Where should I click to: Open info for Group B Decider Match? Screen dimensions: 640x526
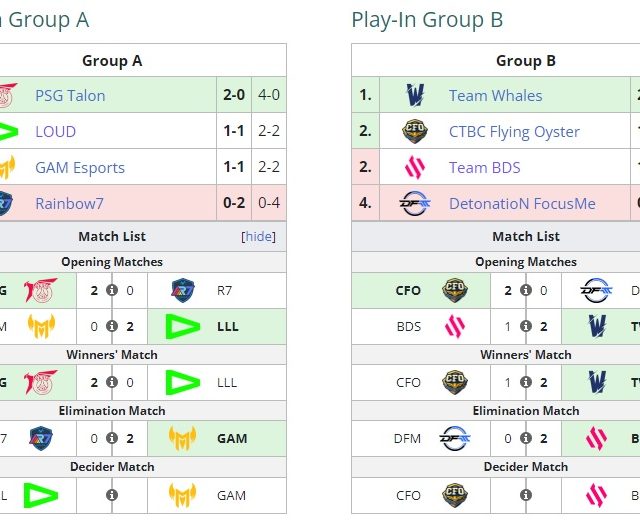(x=526, y=495)
